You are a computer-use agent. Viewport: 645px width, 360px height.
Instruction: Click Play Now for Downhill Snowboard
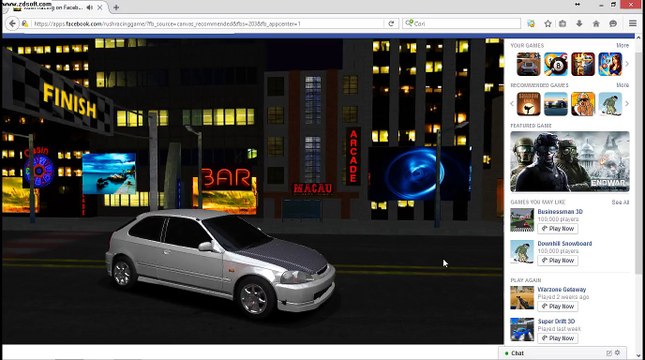(558, 260)
